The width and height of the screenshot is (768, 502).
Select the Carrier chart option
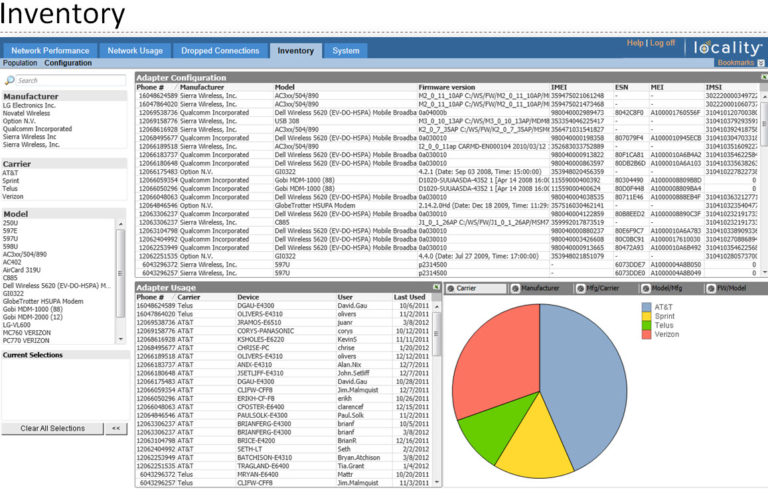pyautogui.click(x=476, y=288)
